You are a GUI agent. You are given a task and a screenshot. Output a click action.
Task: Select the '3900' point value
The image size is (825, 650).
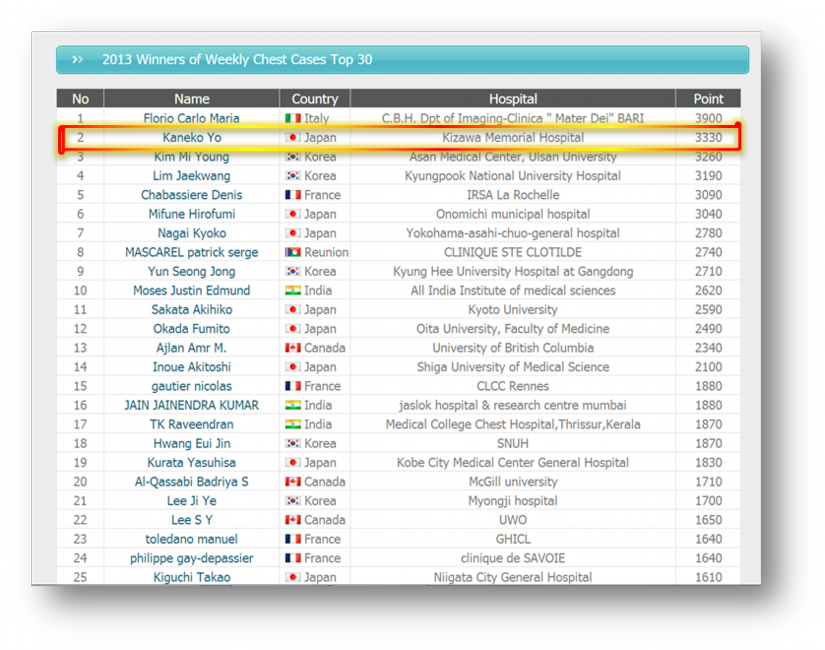coord(708,118)
